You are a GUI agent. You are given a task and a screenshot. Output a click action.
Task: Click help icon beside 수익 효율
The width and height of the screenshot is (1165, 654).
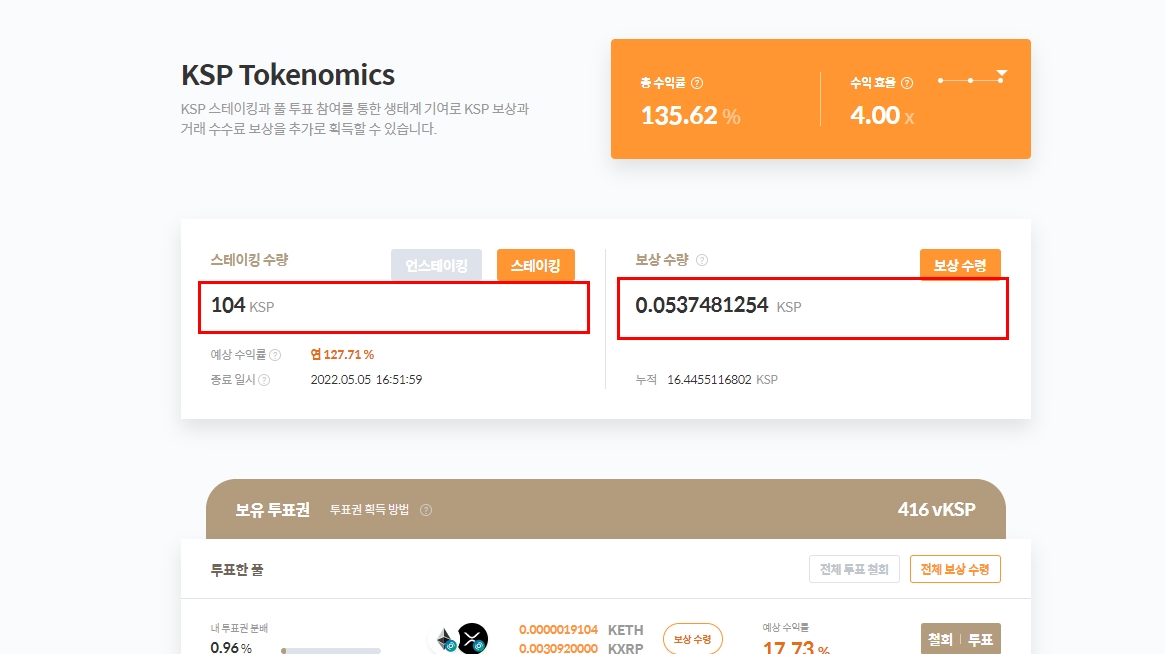coord(907,84)
